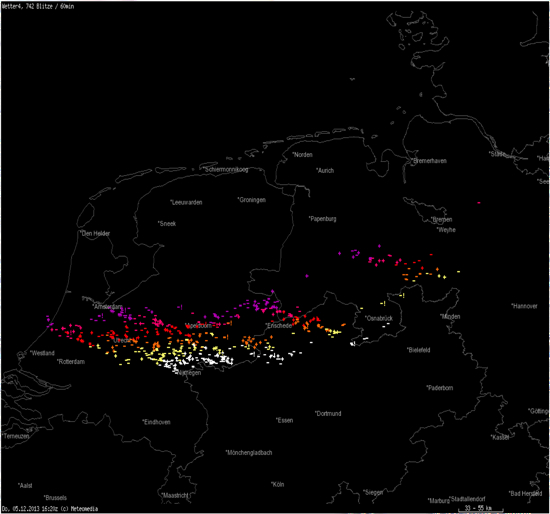The image size is (550, 514).
Task: Click the Maastricht city label
Action: pos(175,495)
